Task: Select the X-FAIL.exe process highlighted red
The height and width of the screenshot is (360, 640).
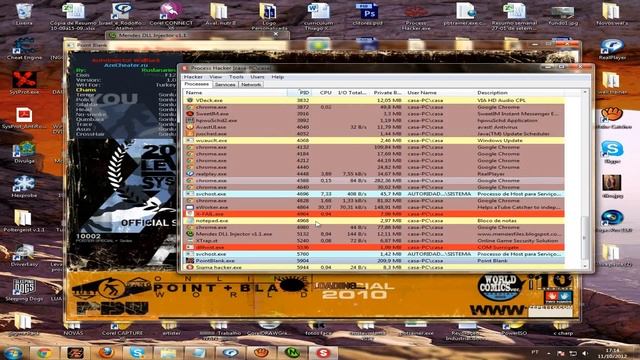Action: [374, 214]
